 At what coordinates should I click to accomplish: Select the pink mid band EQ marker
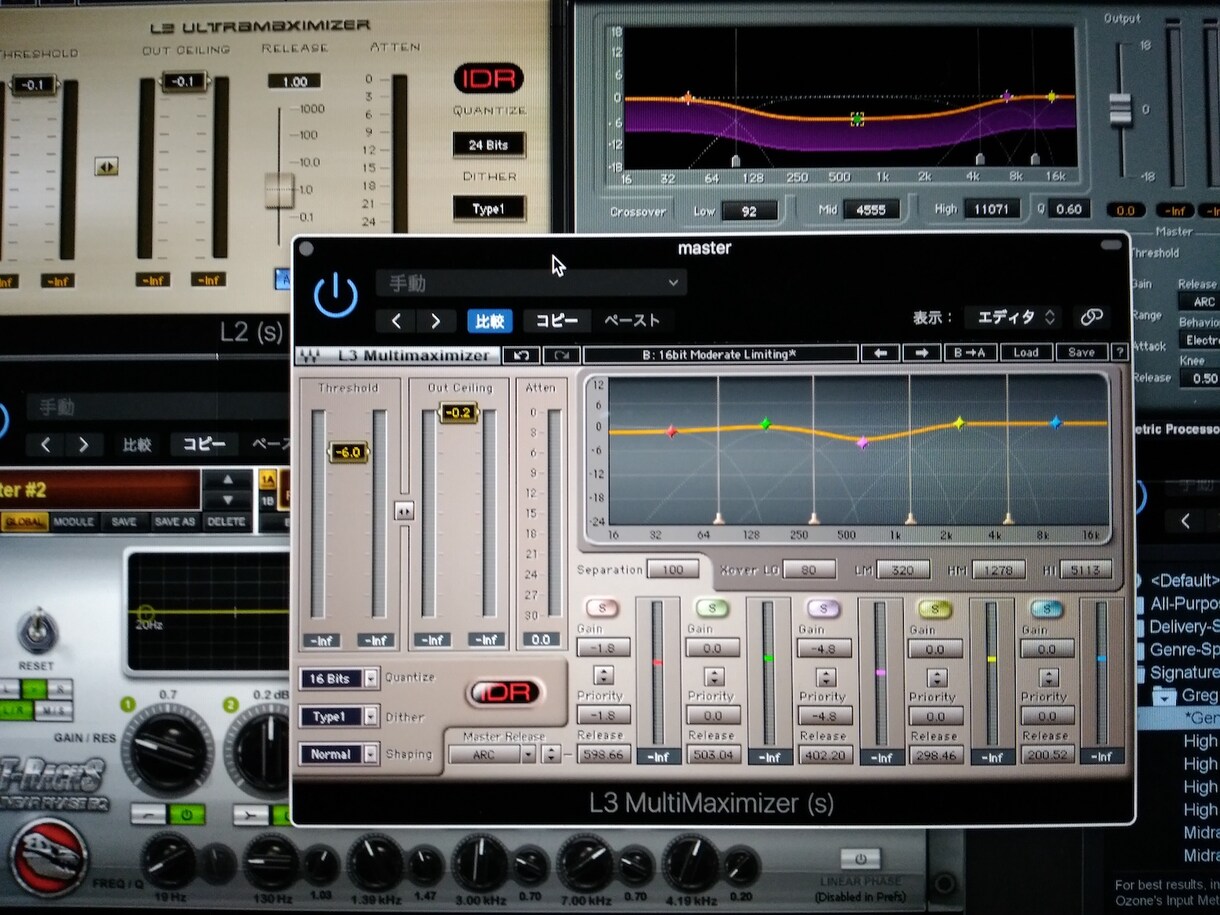(862, 441)
